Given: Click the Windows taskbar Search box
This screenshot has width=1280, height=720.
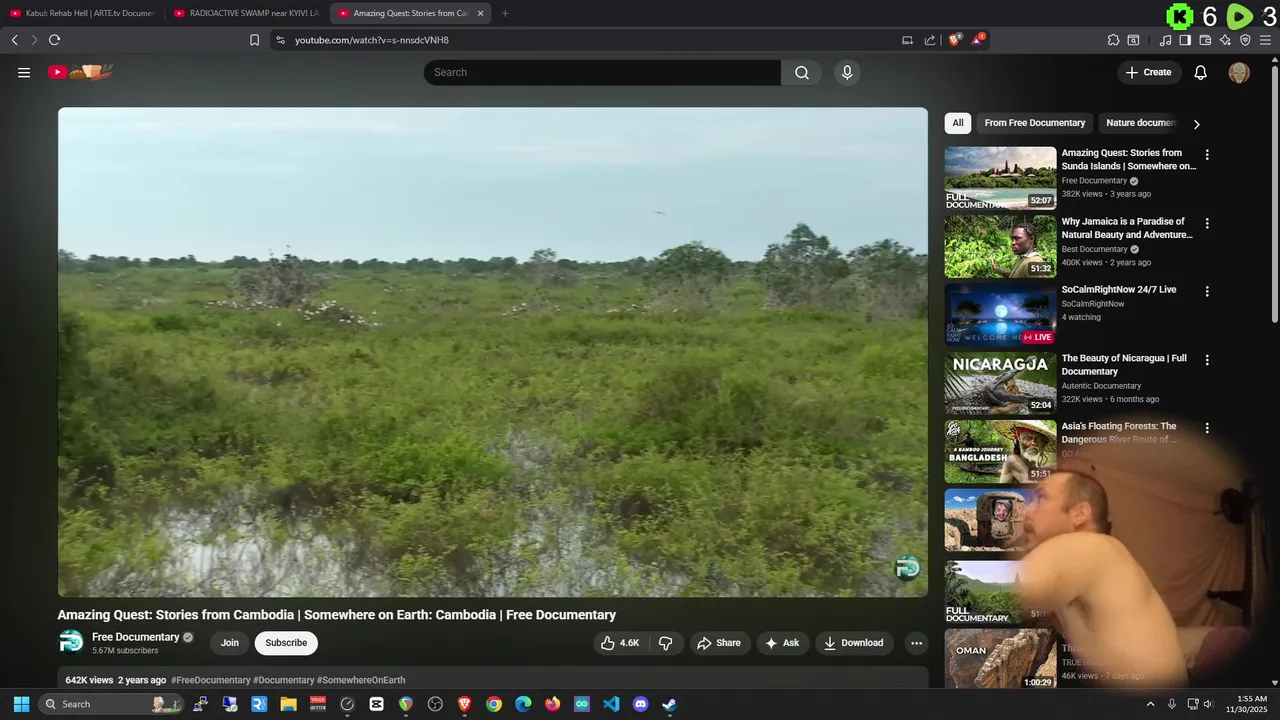Looking at the screenshot, I should [x=111, y=704].
